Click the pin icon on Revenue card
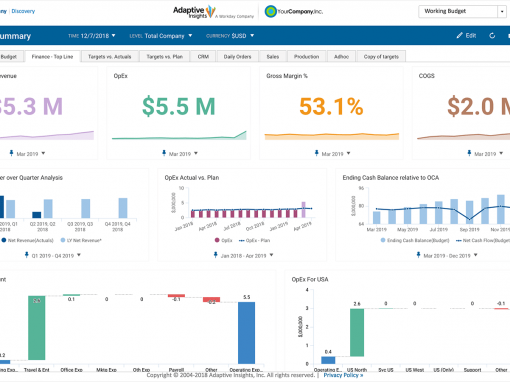 (x=11, y=153)
